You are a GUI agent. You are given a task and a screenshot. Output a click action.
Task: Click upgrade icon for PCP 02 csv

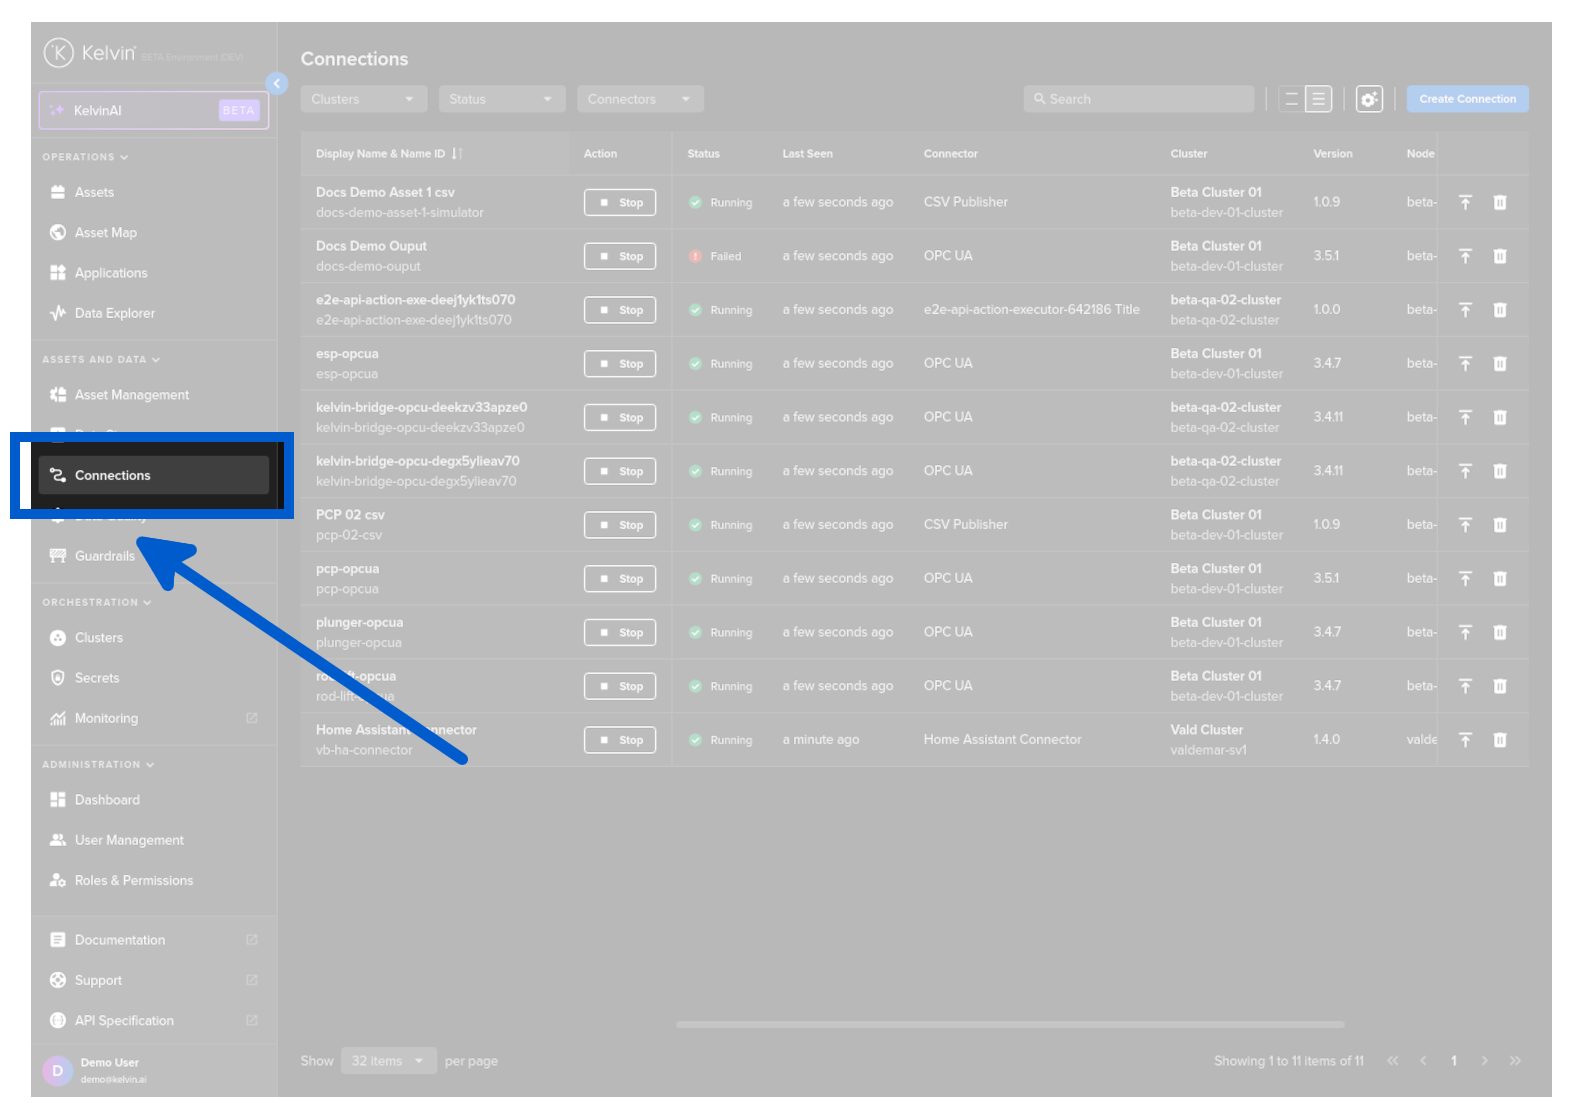coord(1465,525)
